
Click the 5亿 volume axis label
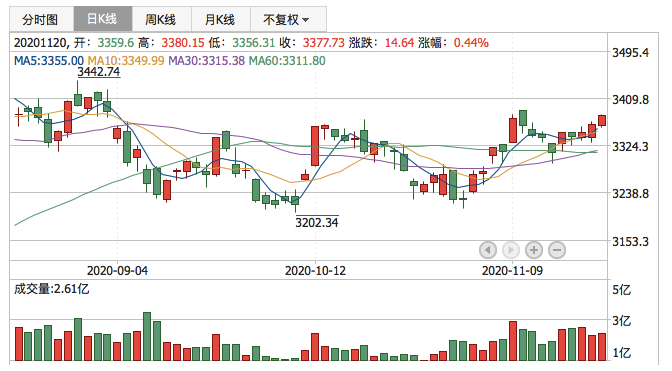621,290
